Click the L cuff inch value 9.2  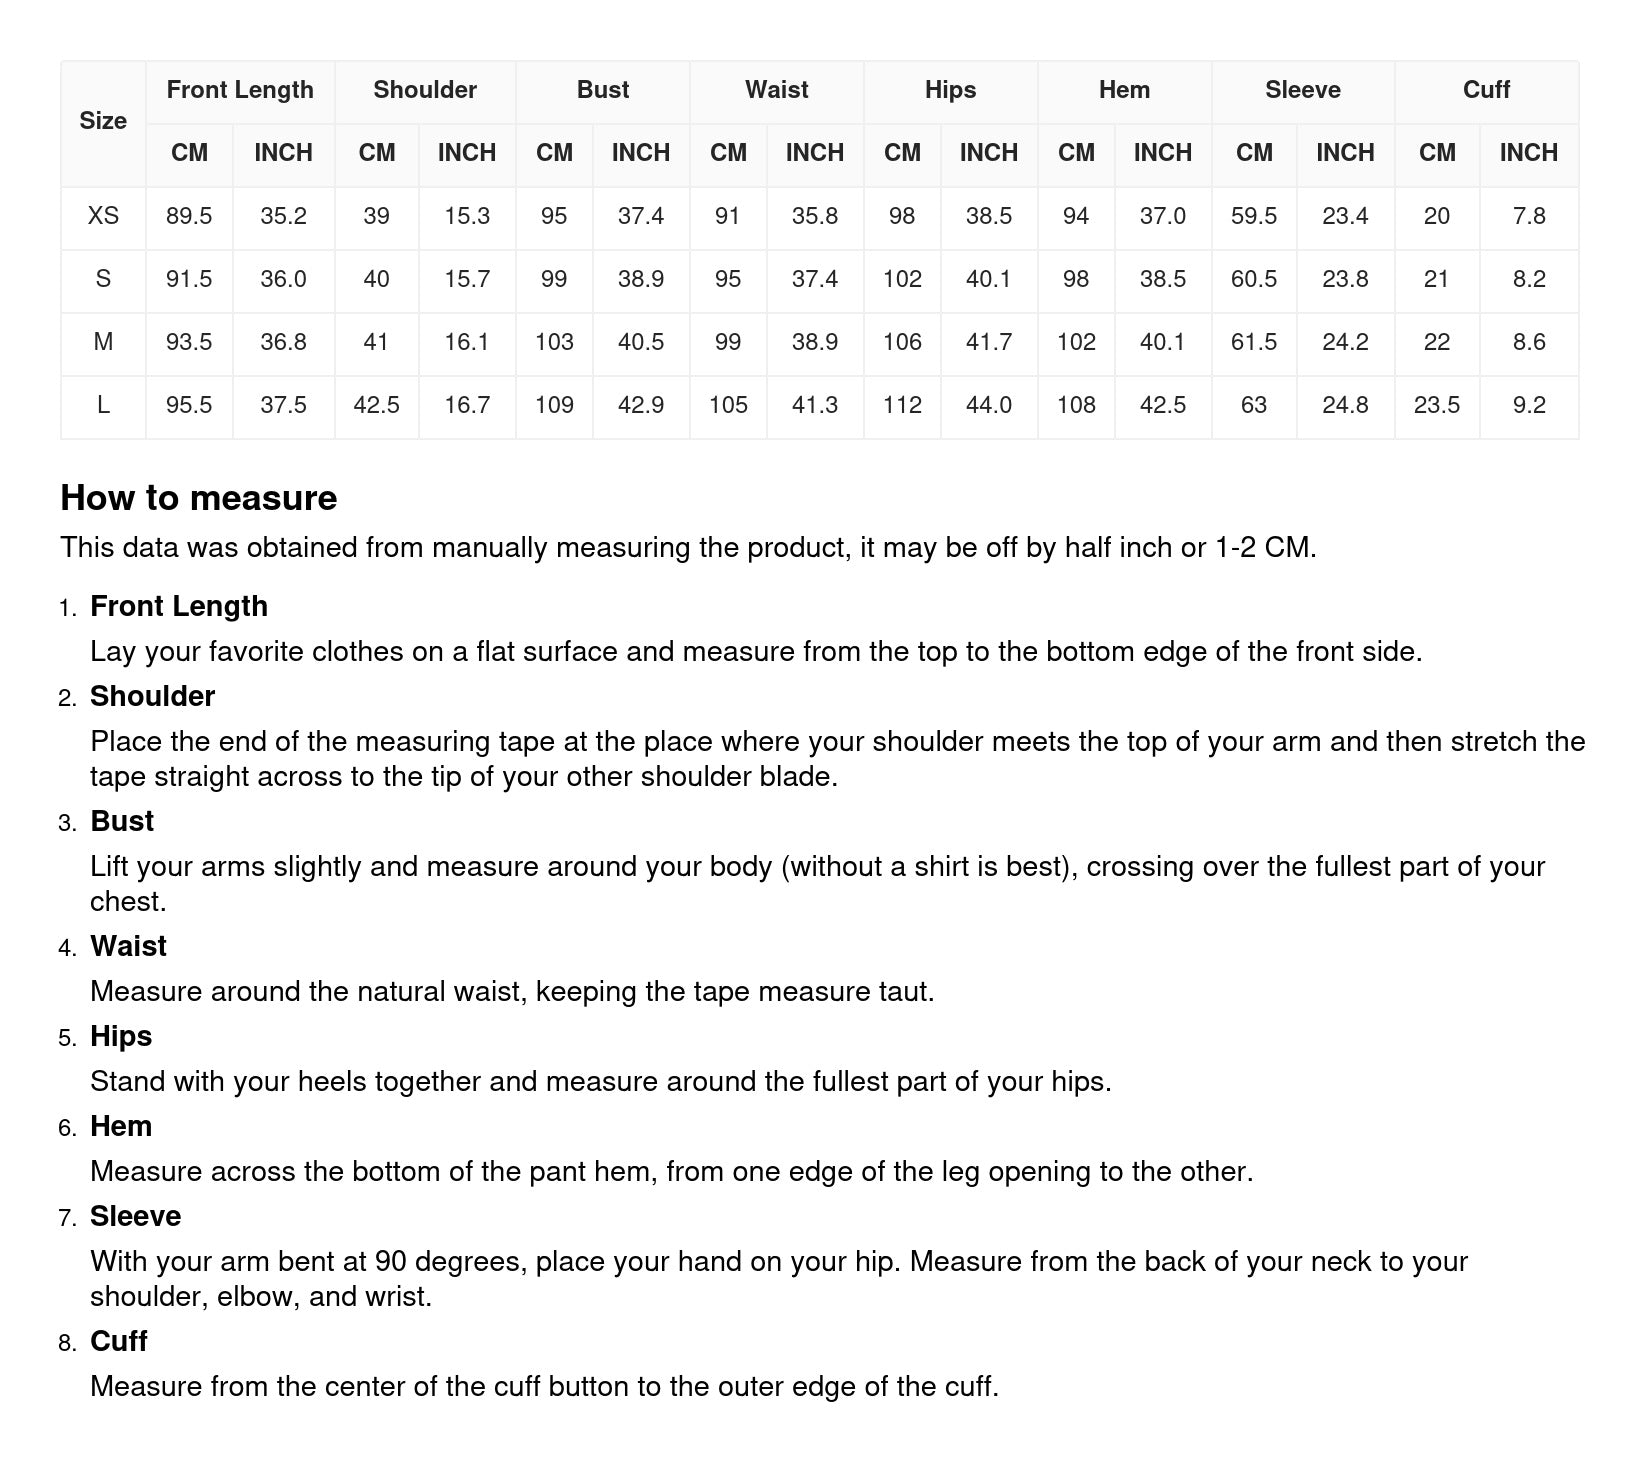click(x=1529, y=405)
